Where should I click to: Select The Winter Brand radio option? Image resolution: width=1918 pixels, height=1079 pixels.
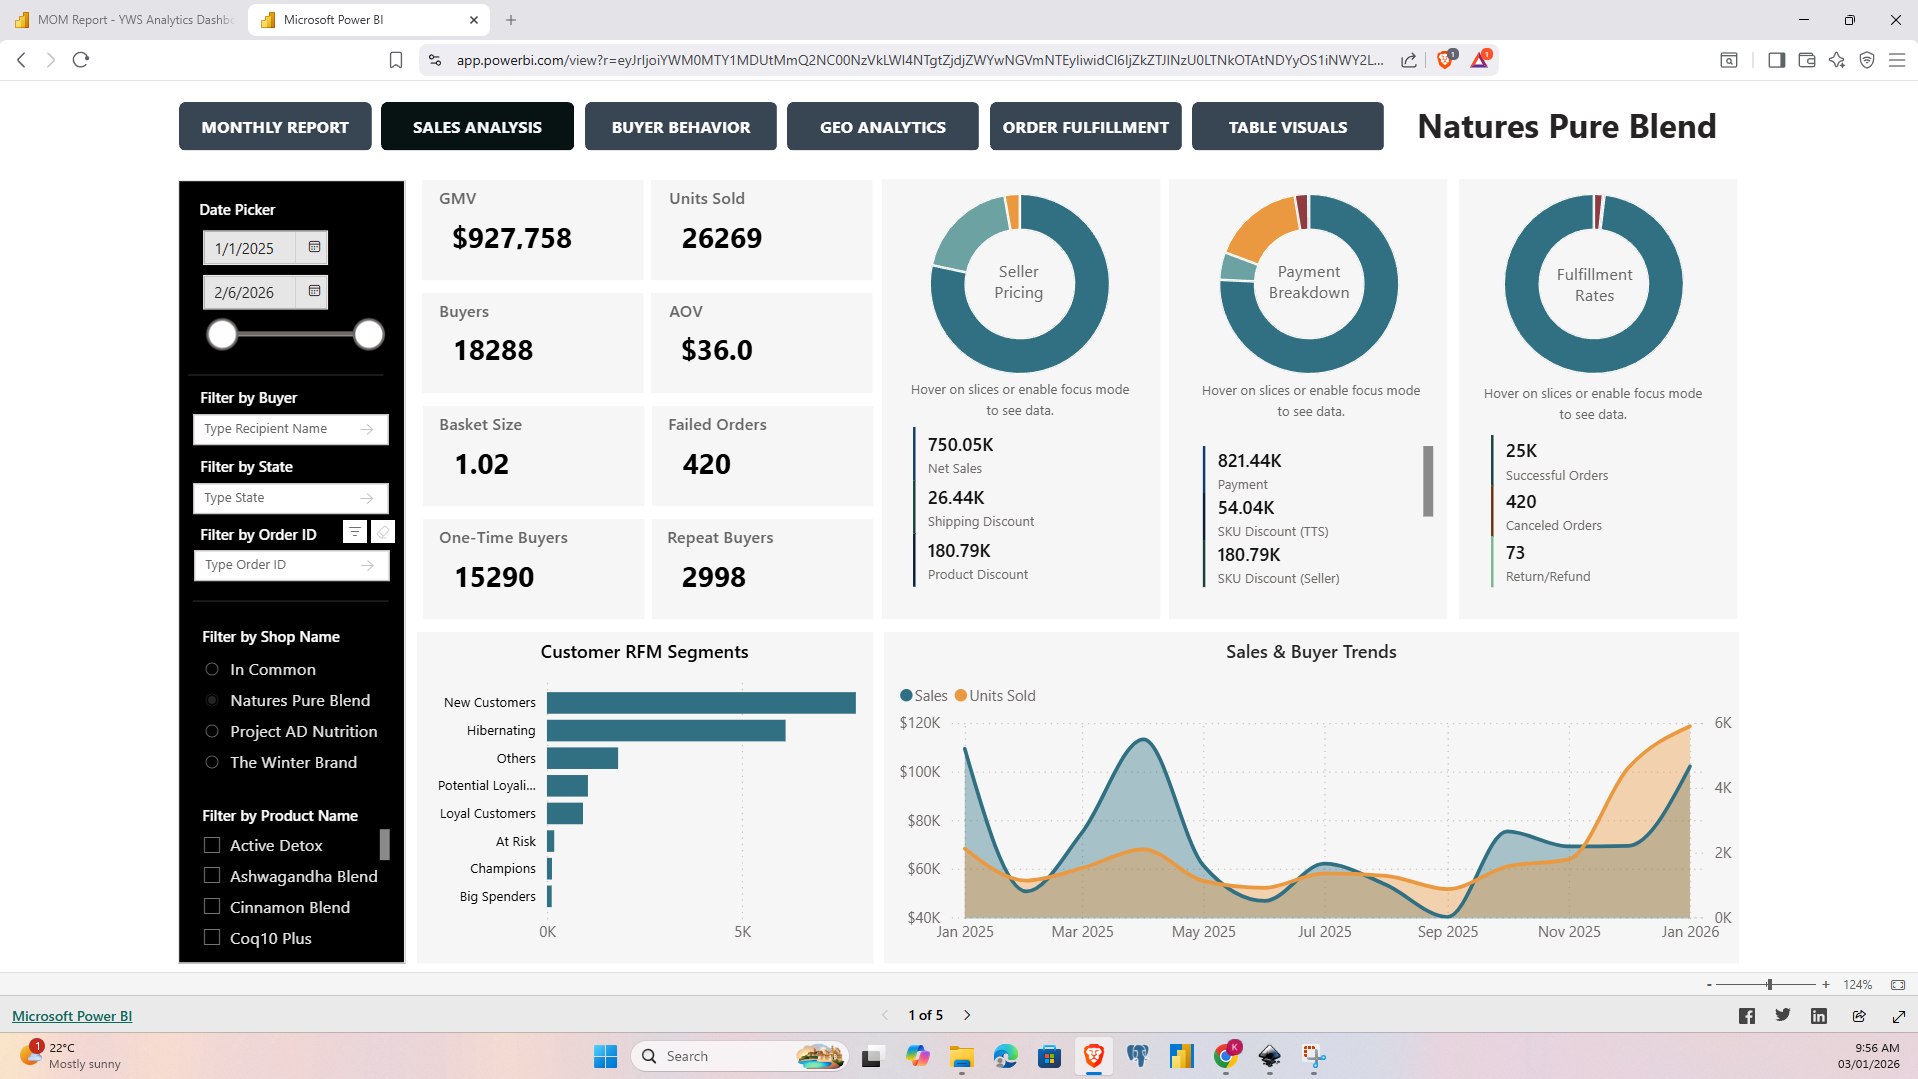coord(212,762)
